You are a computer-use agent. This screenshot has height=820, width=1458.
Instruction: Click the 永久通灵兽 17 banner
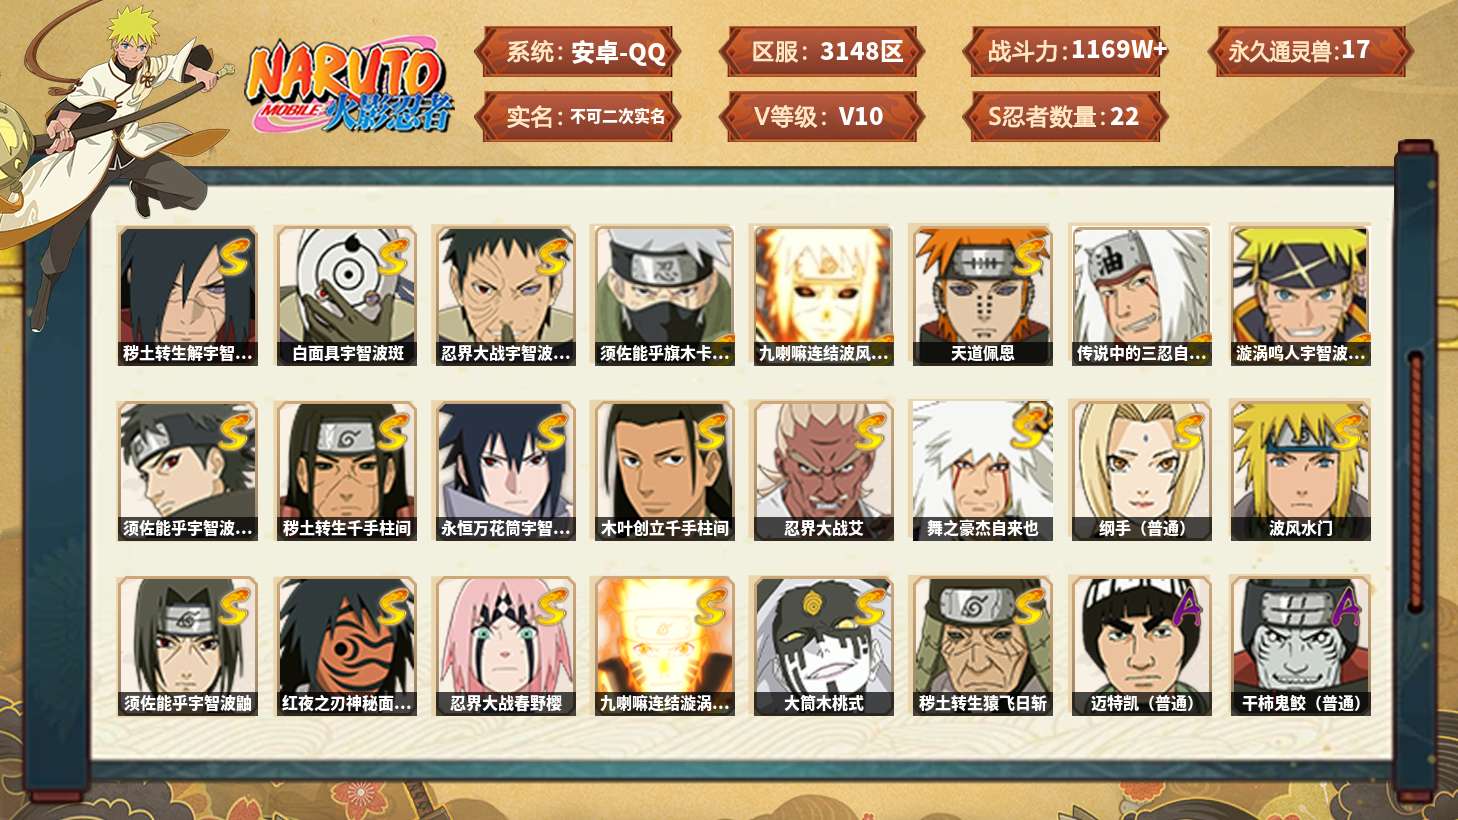click(1309, 52)
